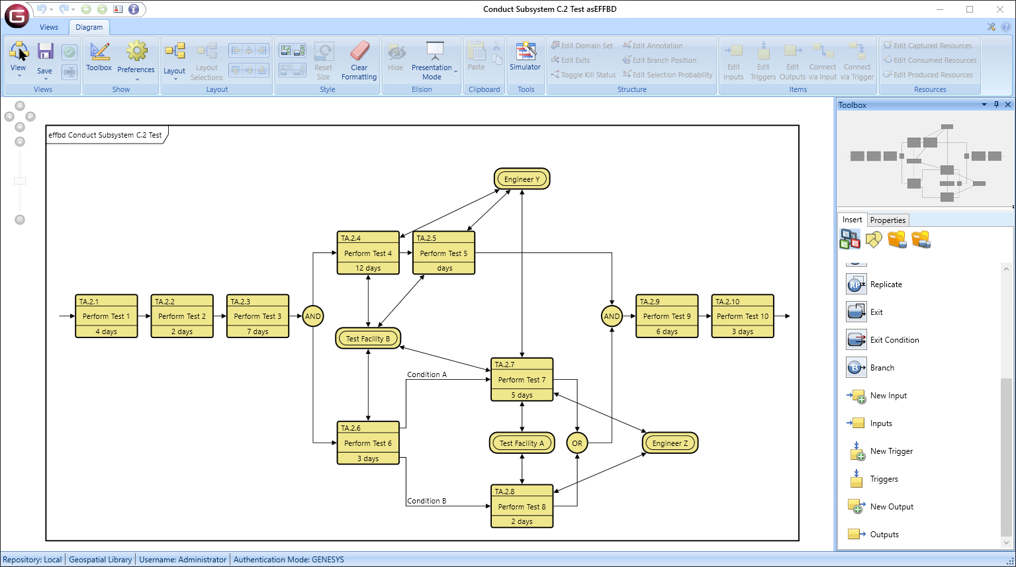1016x567 pixels.
Task: Click the diagram zoom slider track
Action: (x=20, y=181)
